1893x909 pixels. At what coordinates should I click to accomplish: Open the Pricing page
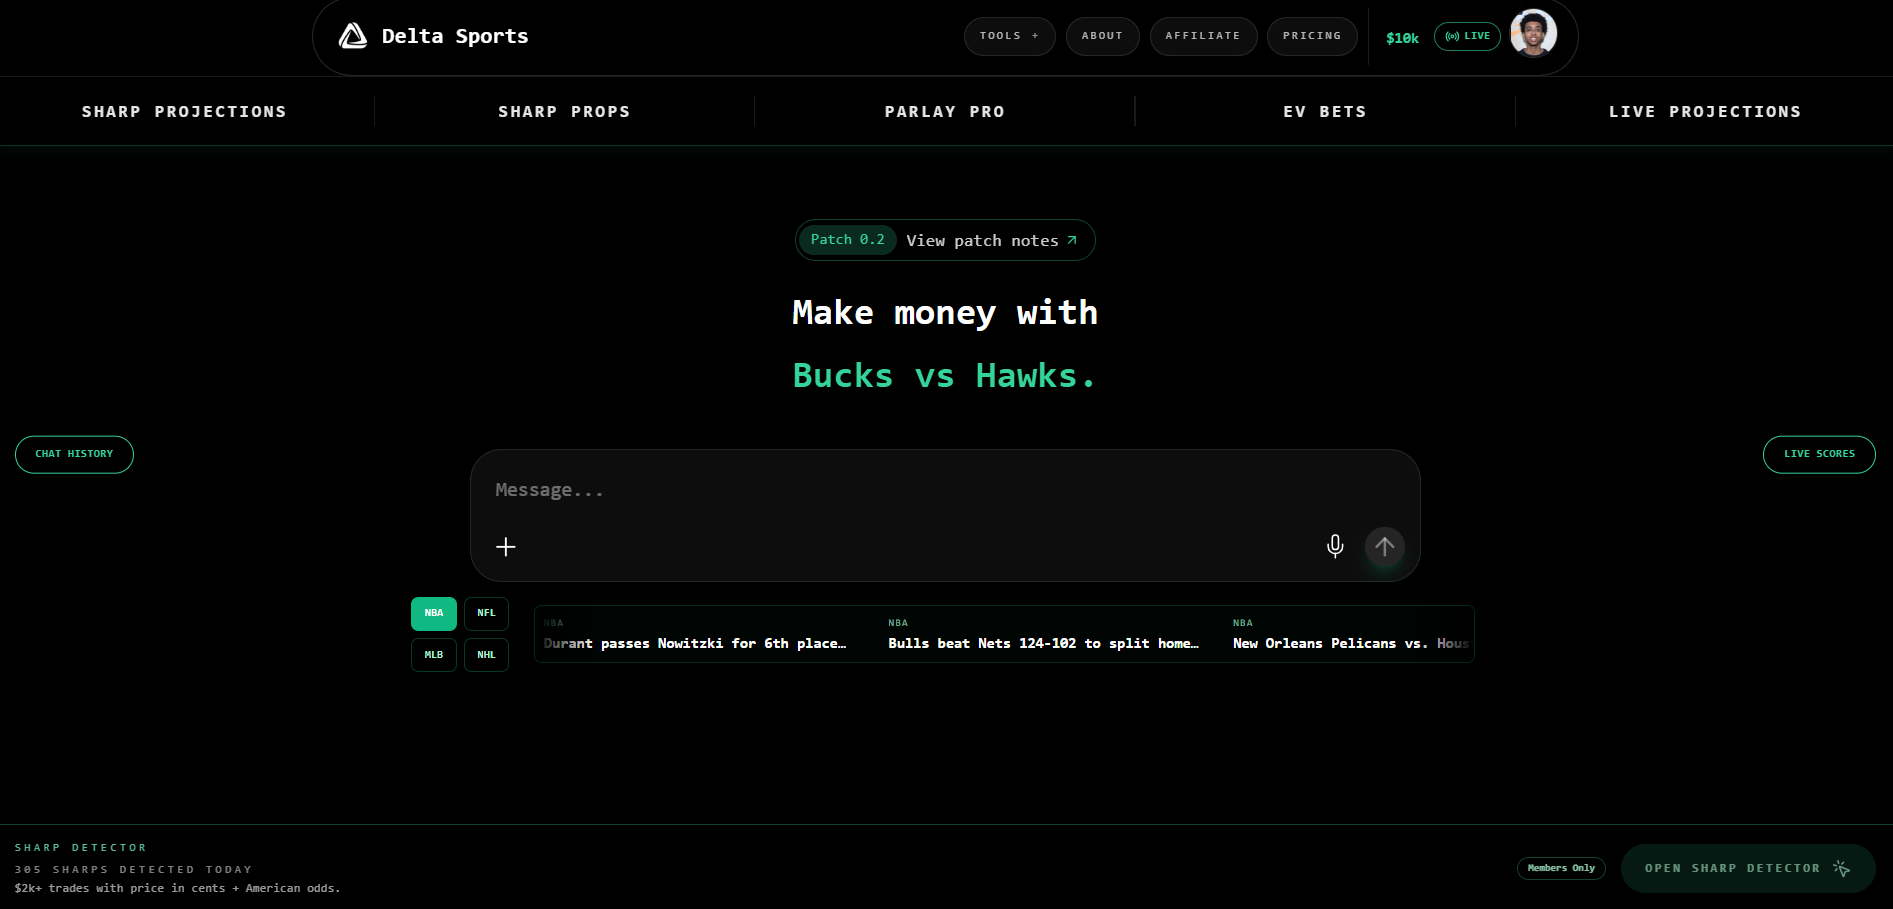pos(1312,36)
